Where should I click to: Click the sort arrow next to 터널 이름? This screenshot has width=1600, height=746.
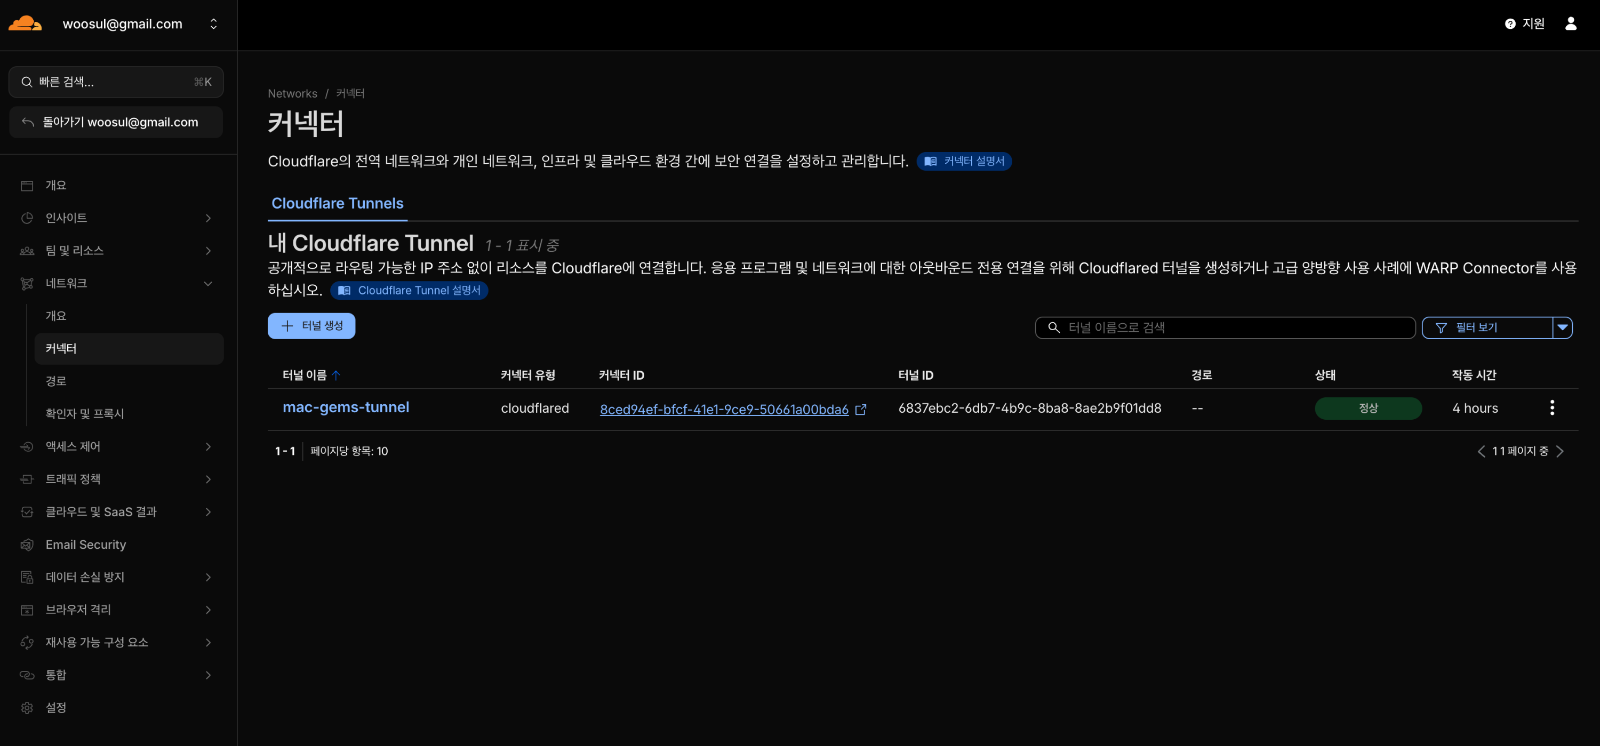click(336, 376)
